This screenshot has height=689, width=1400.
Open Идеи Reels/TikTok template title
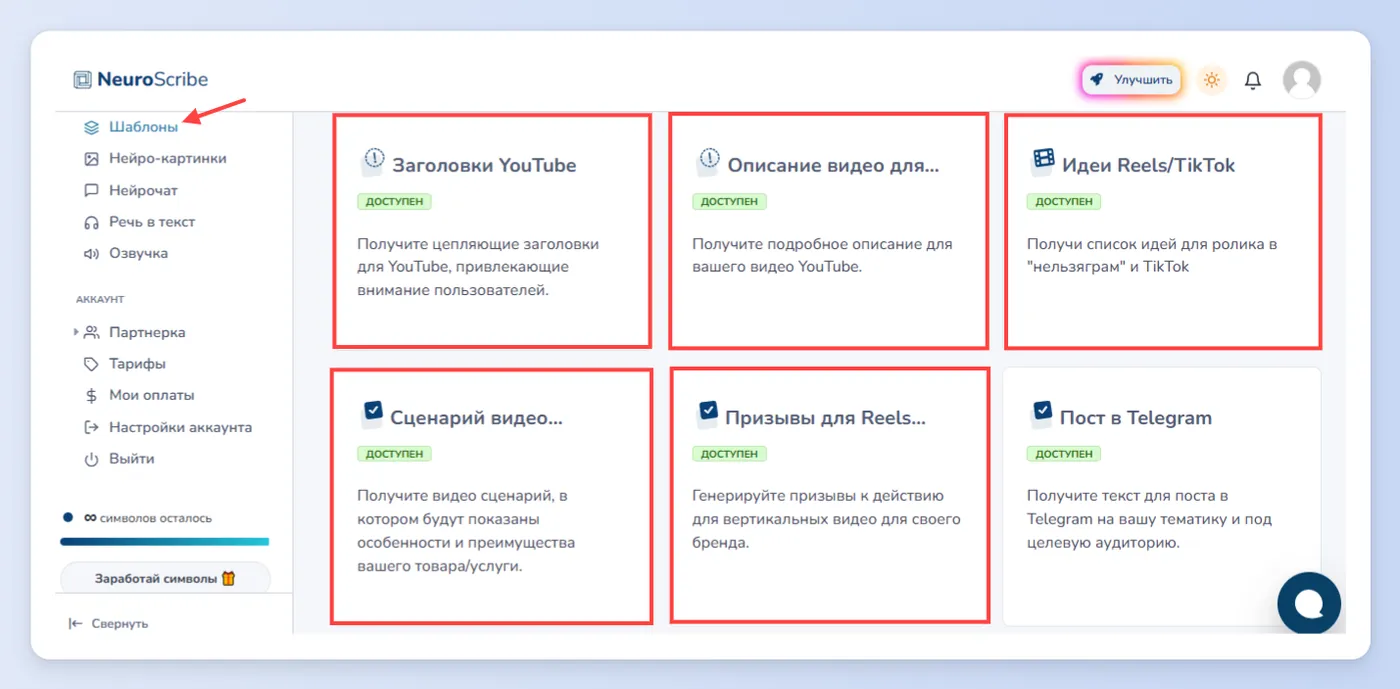[x=1149, y=165]
